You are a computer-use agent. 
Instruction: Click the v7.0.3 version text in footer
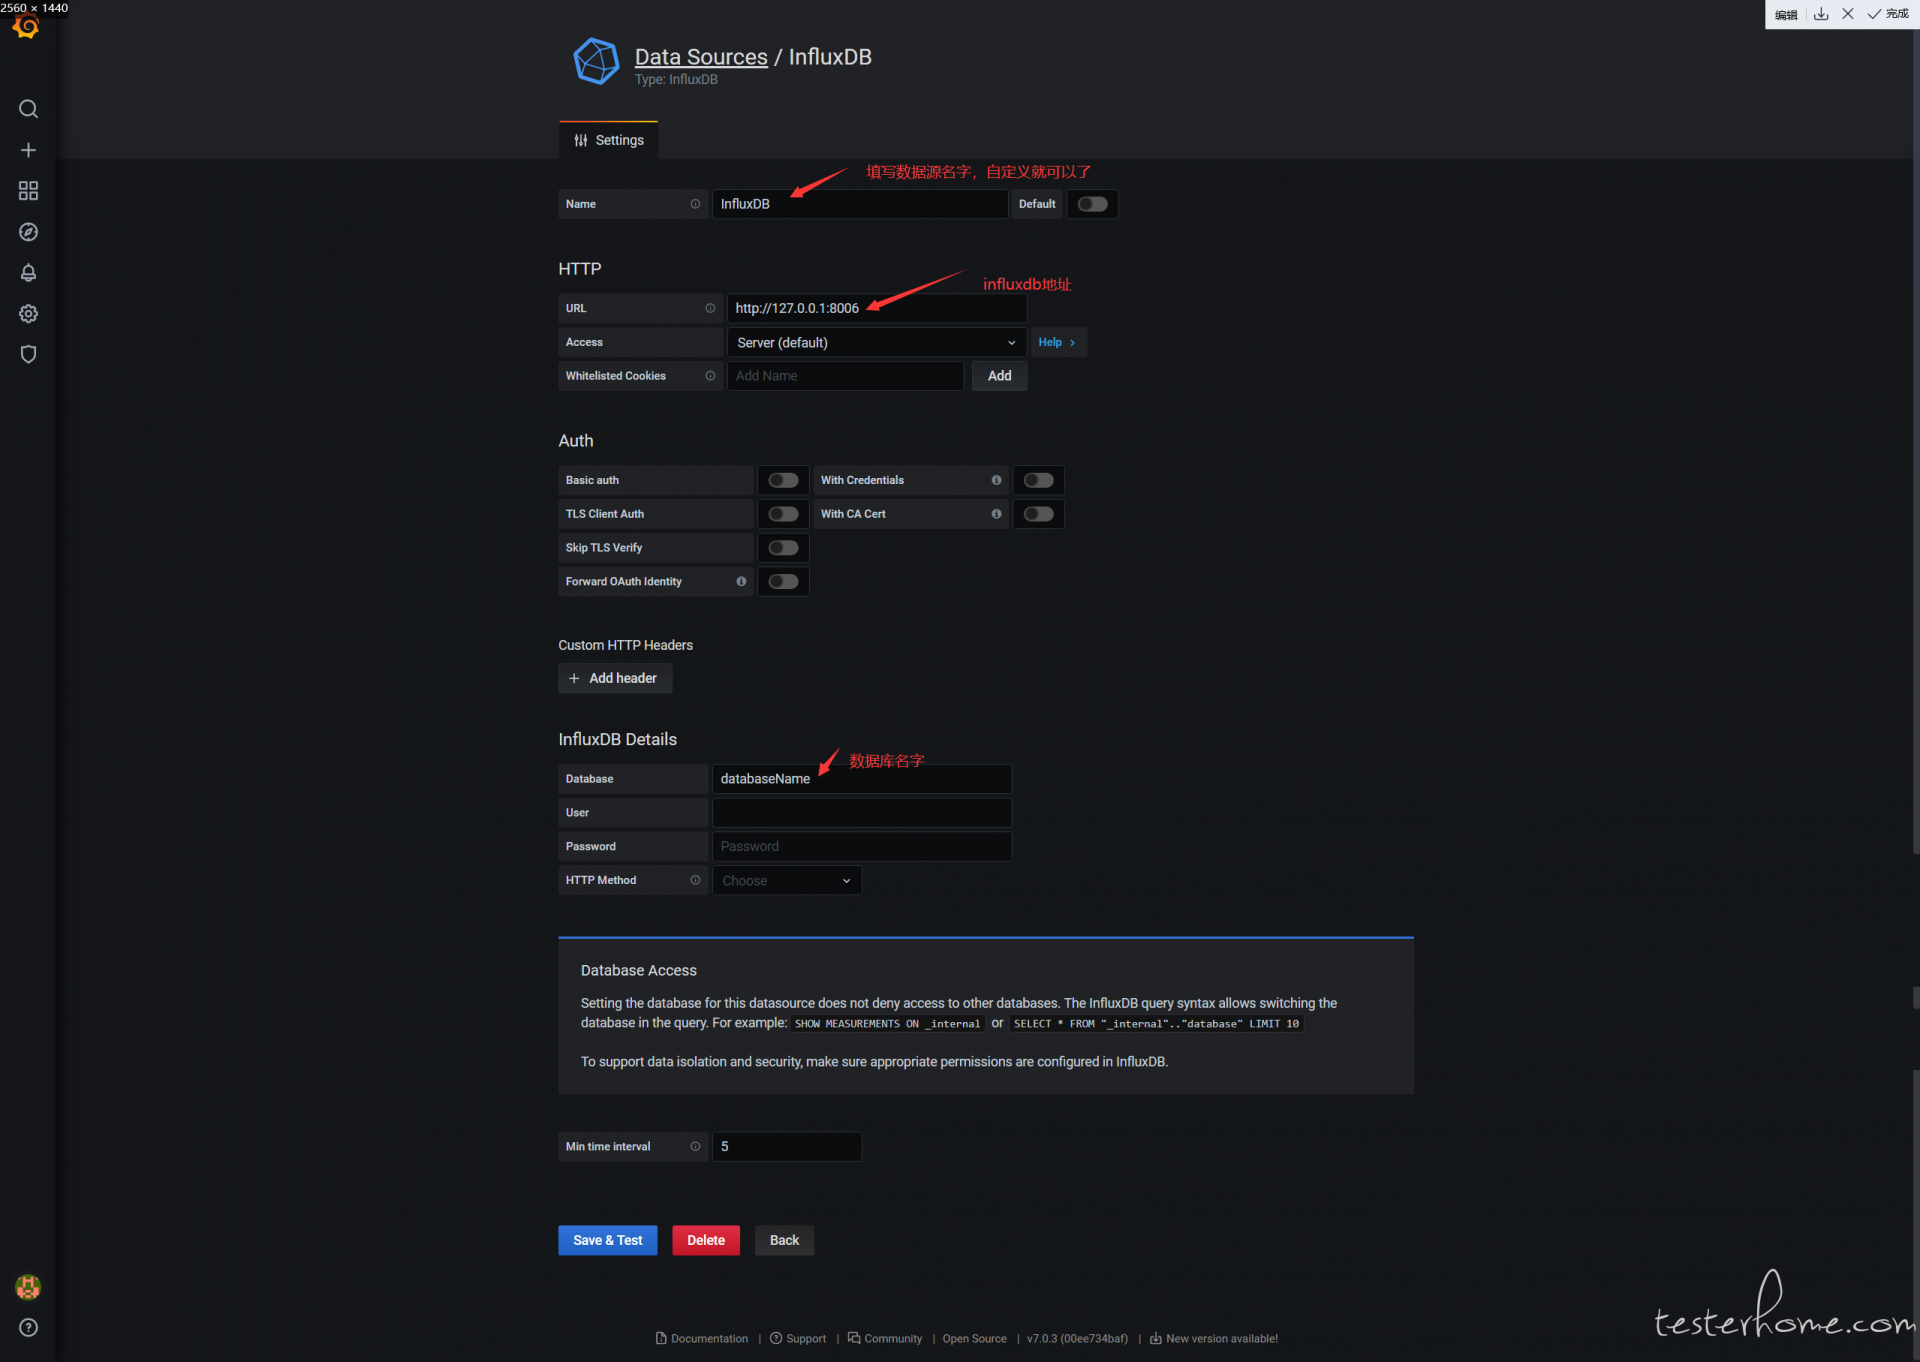[x=1077, y=1338]
